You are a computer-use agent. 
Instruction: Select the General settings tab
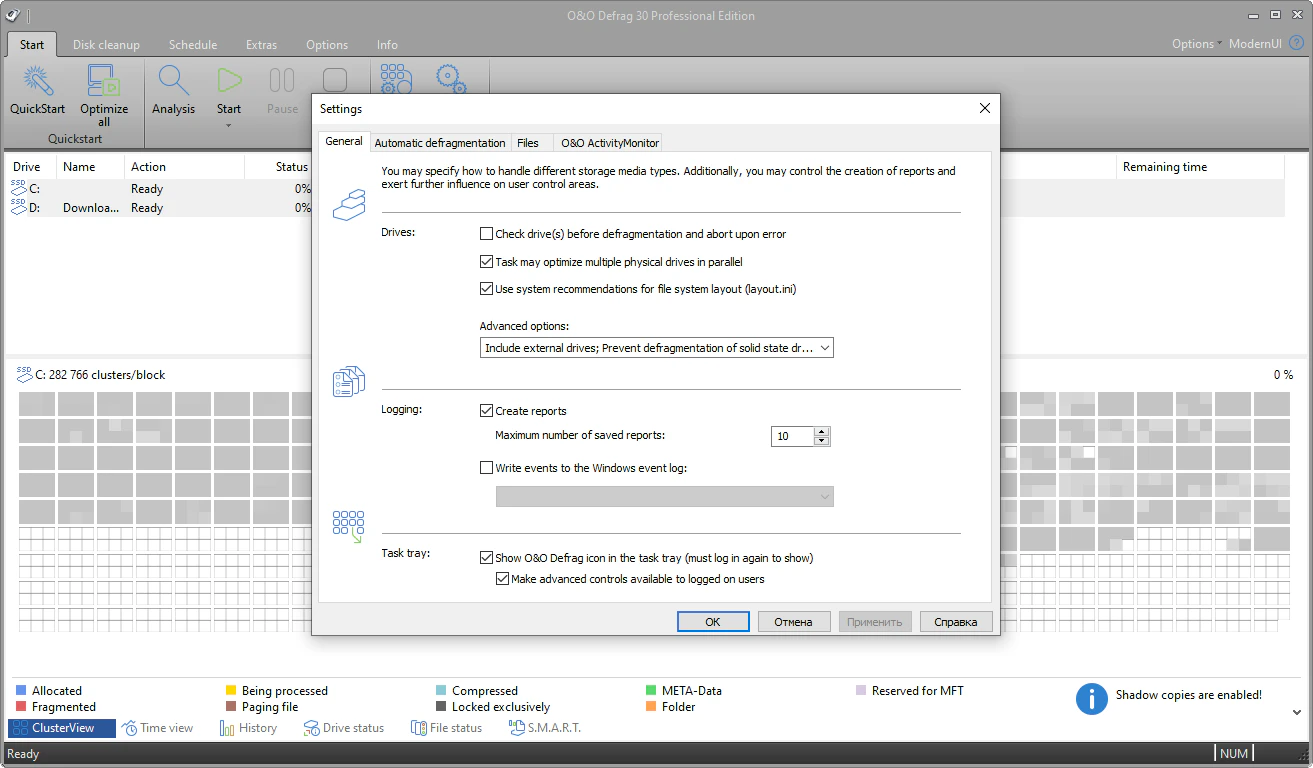[344, 141]
